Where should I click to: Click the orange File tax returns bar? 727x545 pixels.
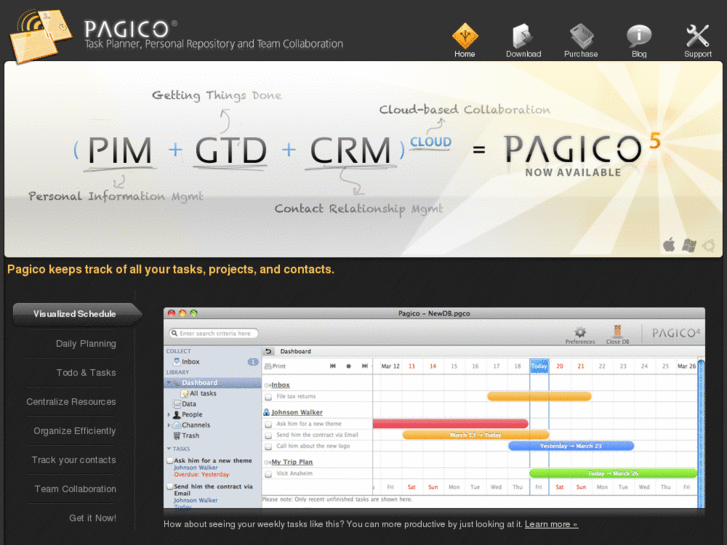point(539,396)
